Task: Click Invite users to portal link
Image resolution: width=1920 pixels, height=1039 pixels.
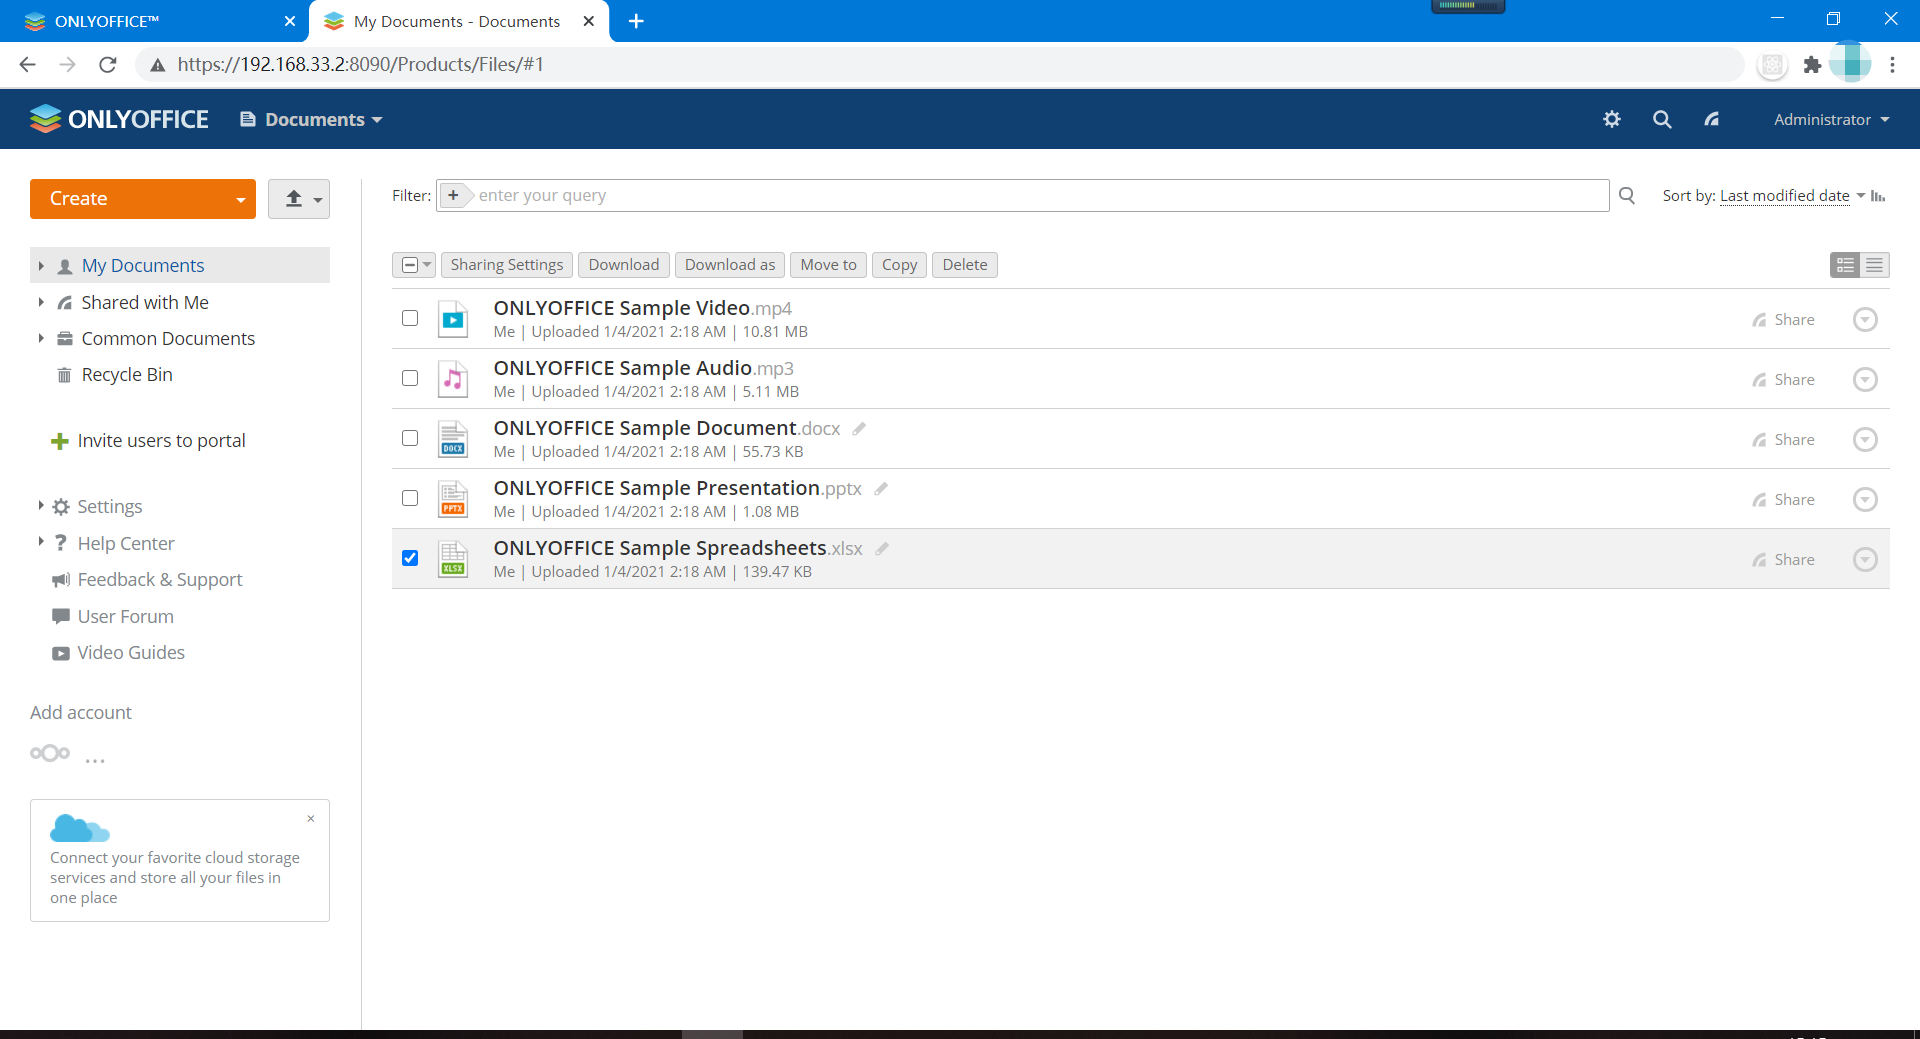Action: pyautogui.click(x=161, y=440)
